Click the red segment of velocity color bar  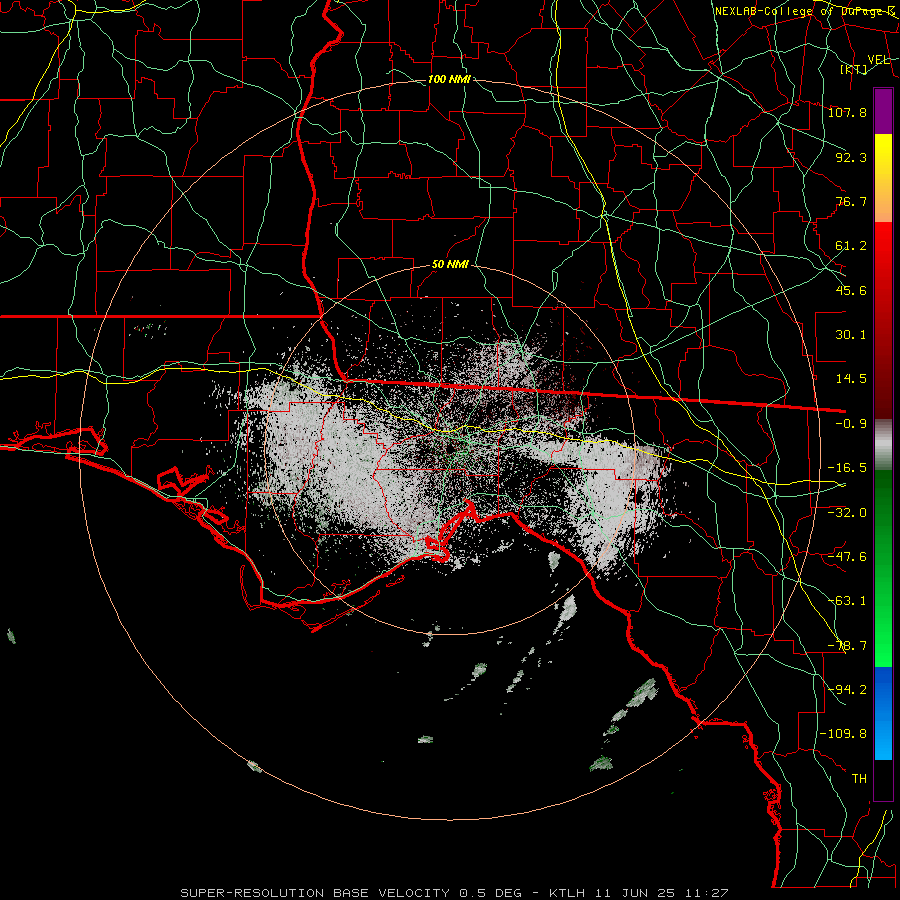pos(883,320)
